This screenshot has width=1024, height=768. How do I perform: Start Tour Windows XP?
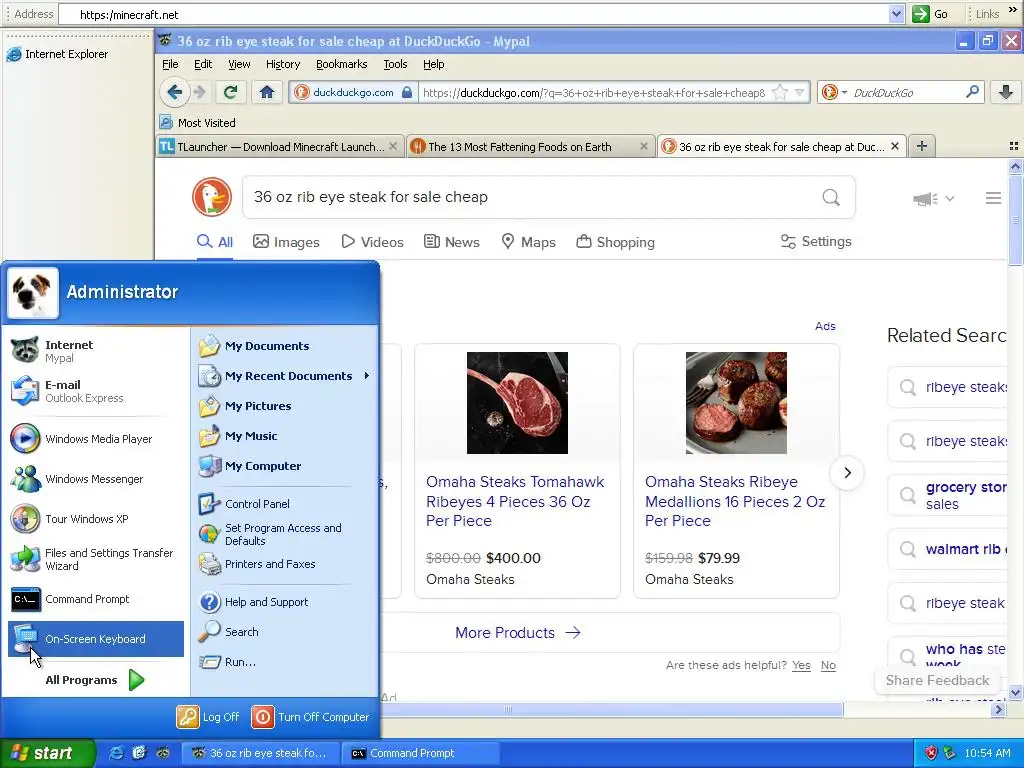click(95, 519)
